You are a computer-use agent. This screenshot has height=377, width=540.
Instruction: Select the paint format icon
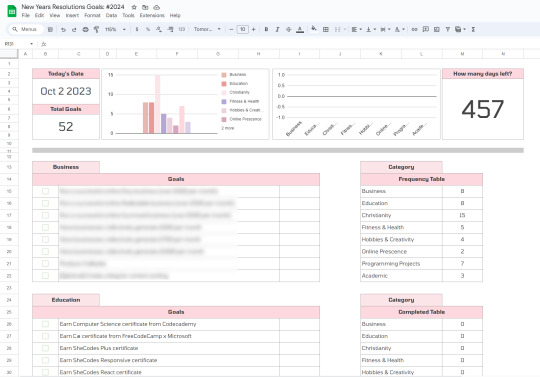(96, 30)
